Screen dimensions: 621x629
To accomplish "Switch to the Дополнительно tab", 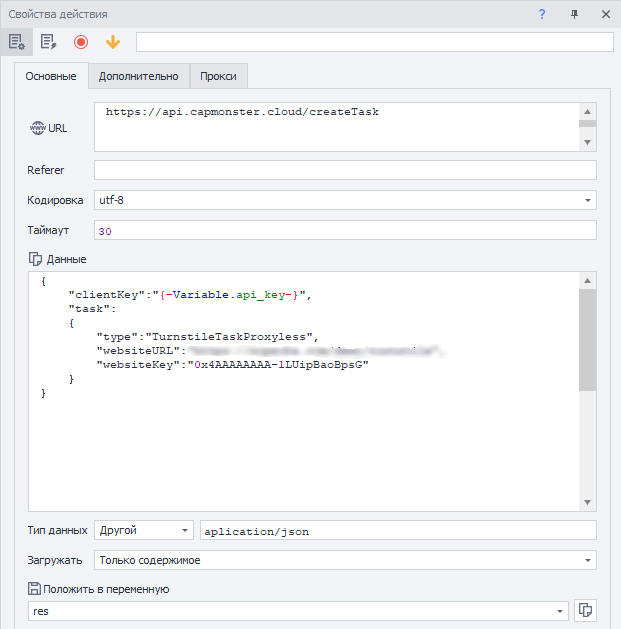I will 138,76.
